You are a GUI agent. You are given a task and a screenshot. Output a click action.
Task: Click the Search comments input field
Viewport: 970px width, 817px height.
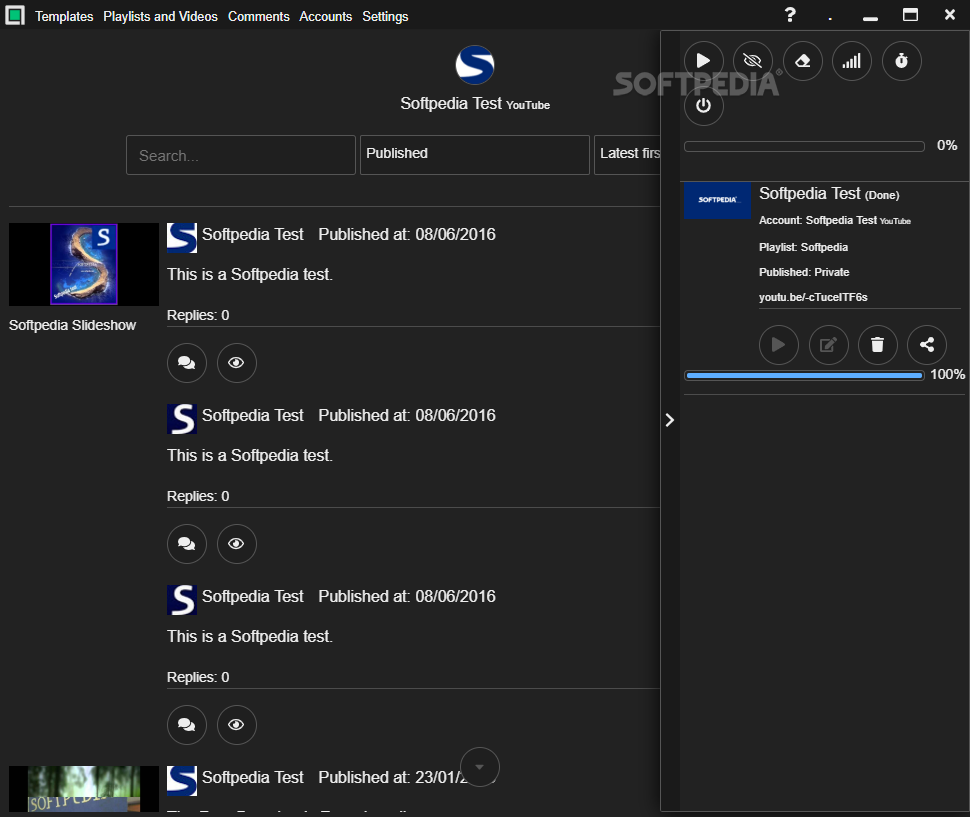pyautogui.click(x=241, y=155)
